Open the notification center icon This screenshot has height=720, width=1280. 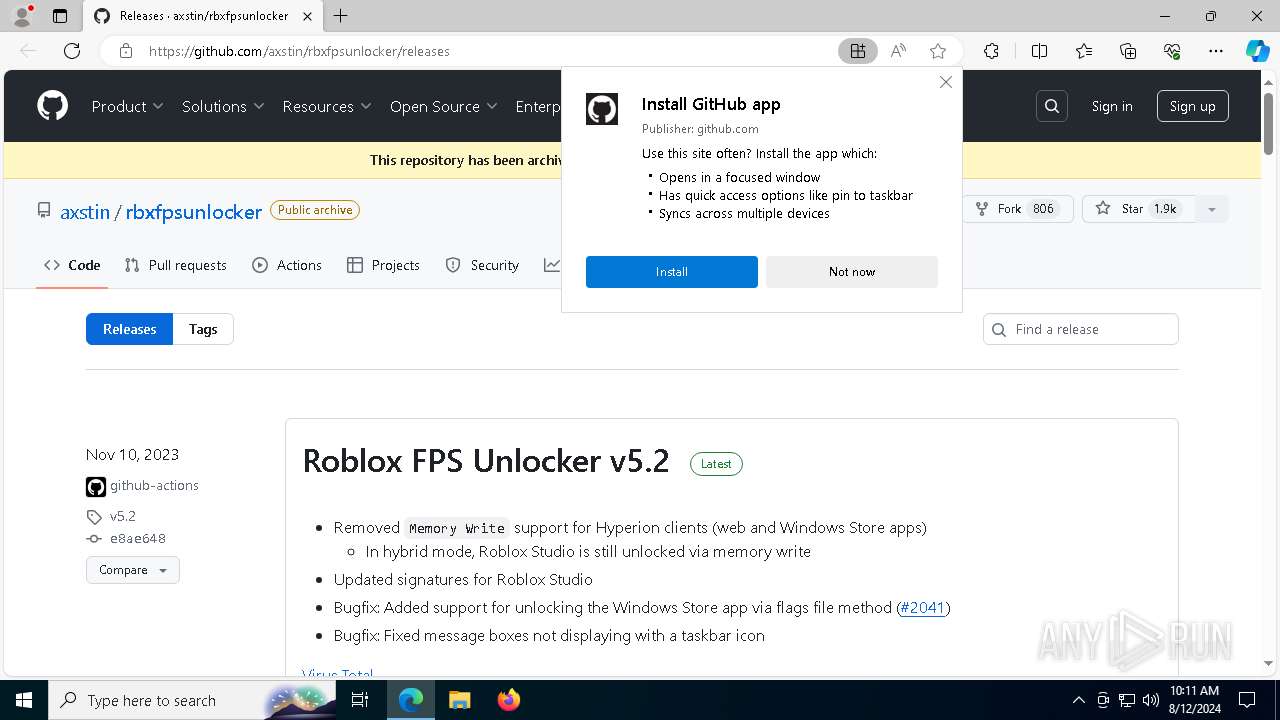pyautogui.click(x=1247, y=700)
